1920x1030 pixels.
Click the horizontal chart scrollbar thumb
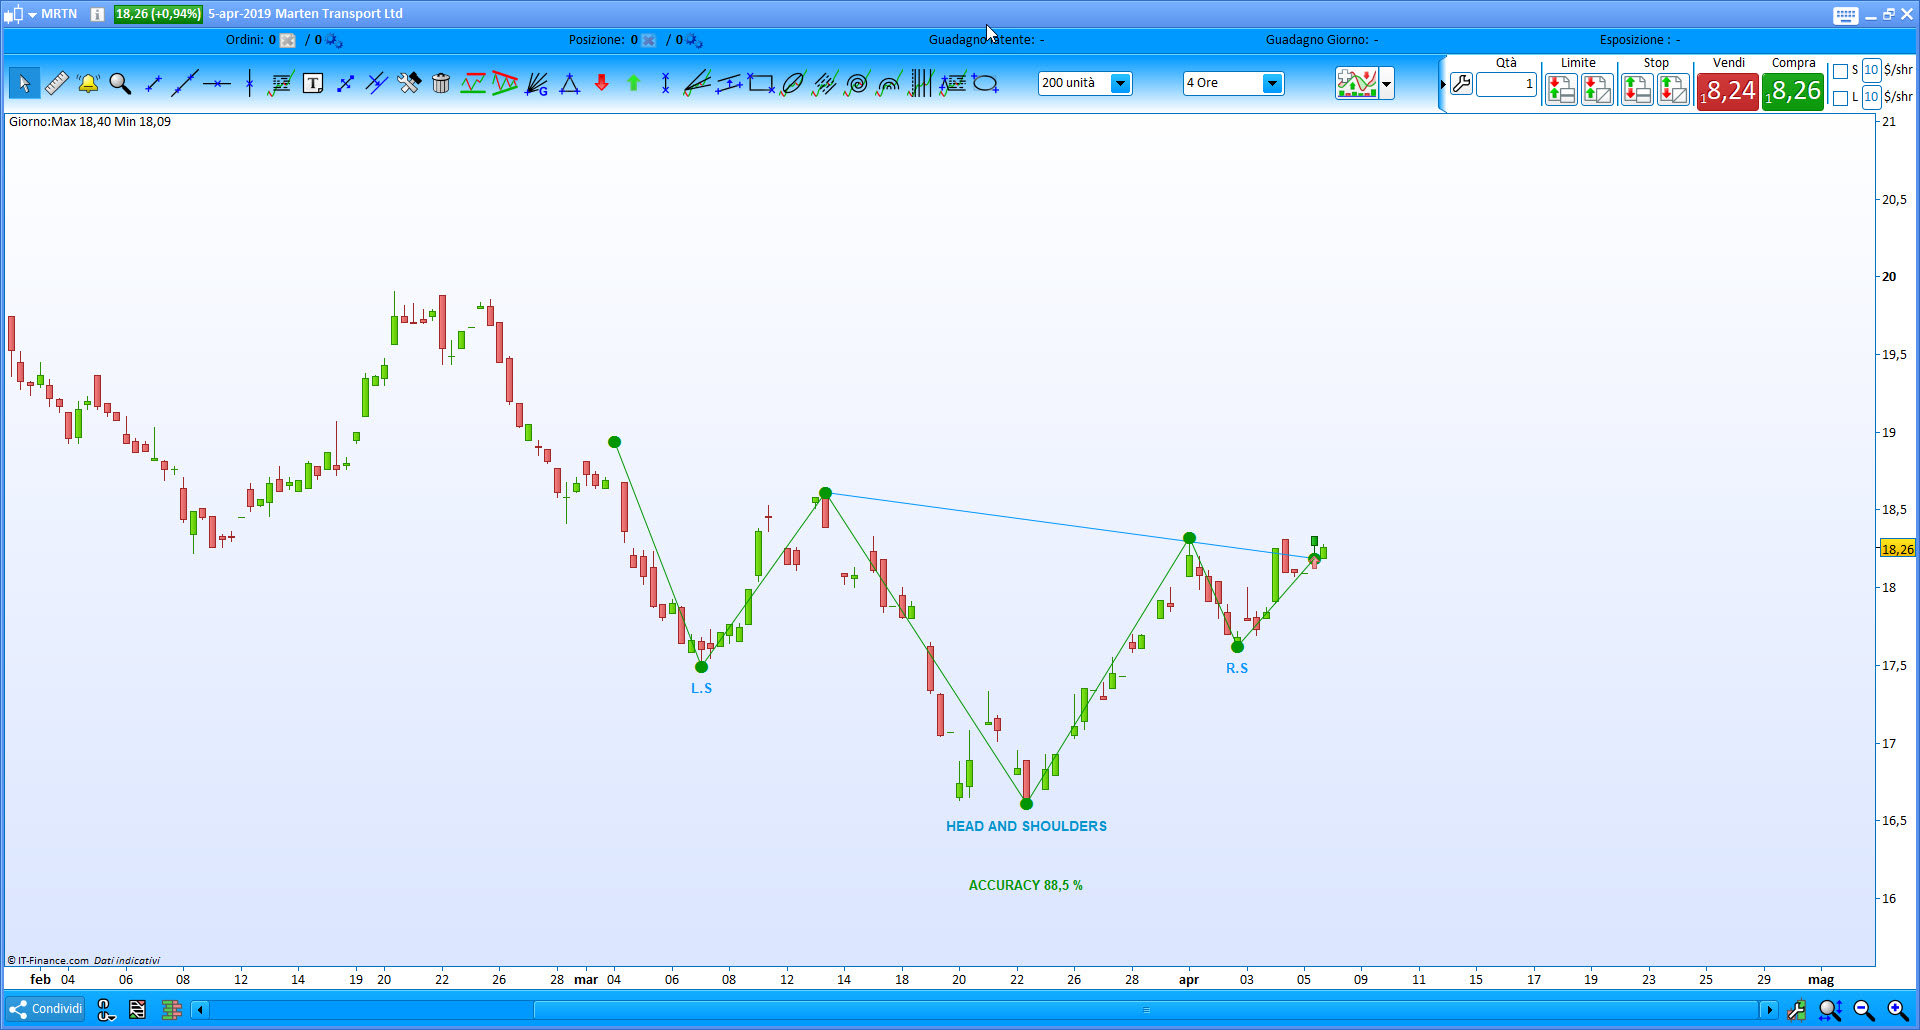click(x=1146, y=1010)
